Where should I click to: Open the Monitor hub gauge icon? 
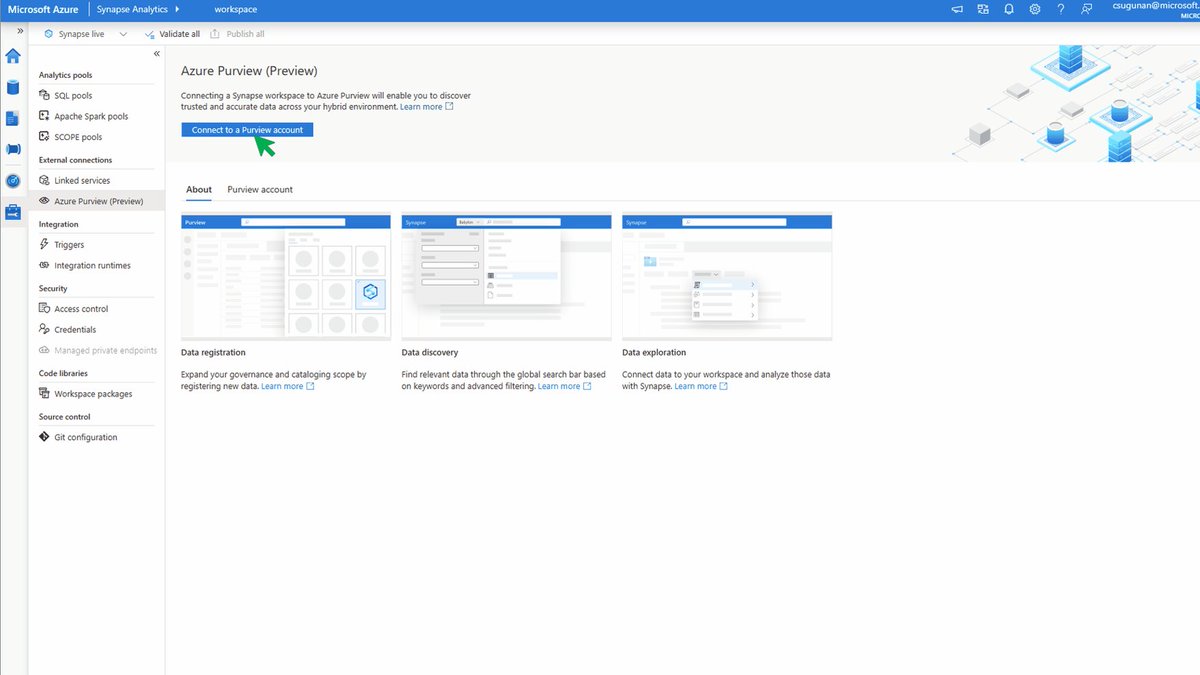pos(13,181)
